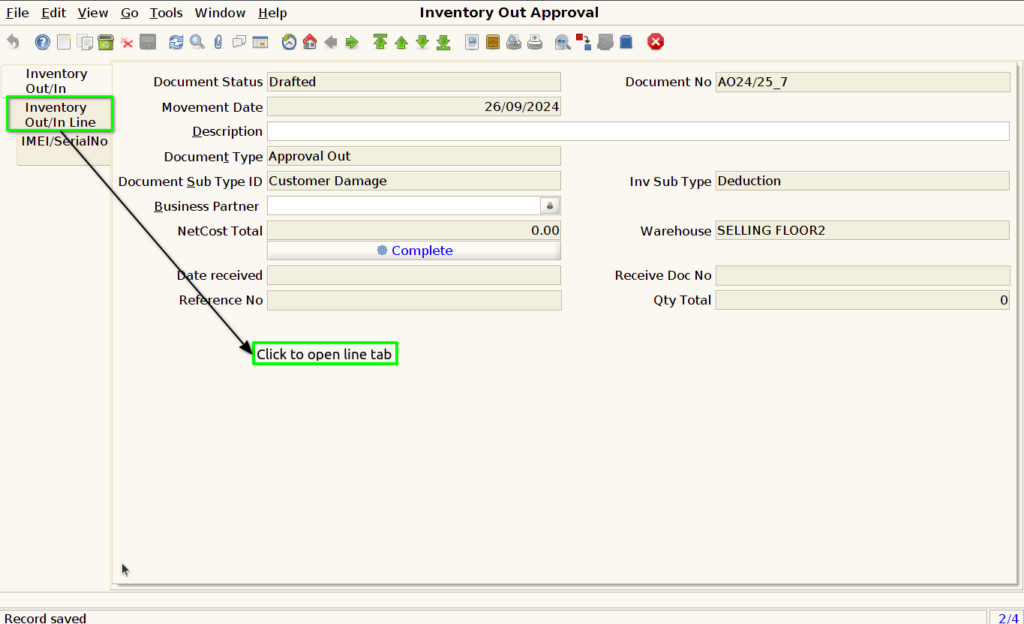Open the File menu
Screen dimensions: 1024x624
(x=18, y=12)
